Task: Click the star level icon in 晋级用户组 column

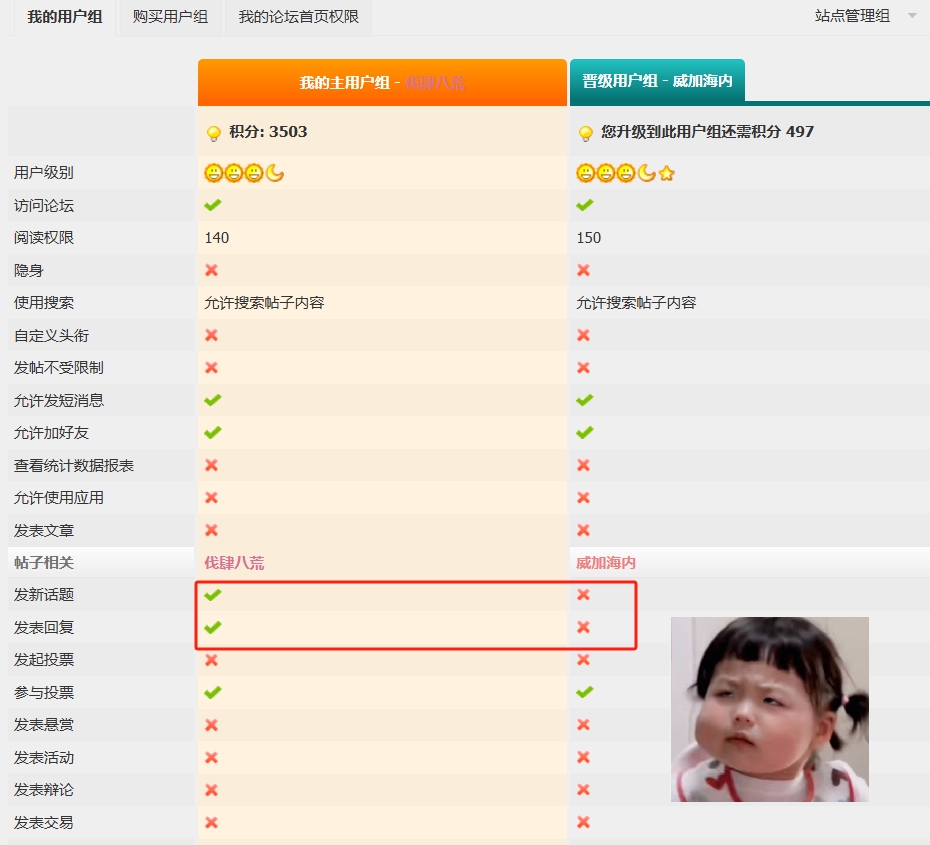Action: point(667,173)
